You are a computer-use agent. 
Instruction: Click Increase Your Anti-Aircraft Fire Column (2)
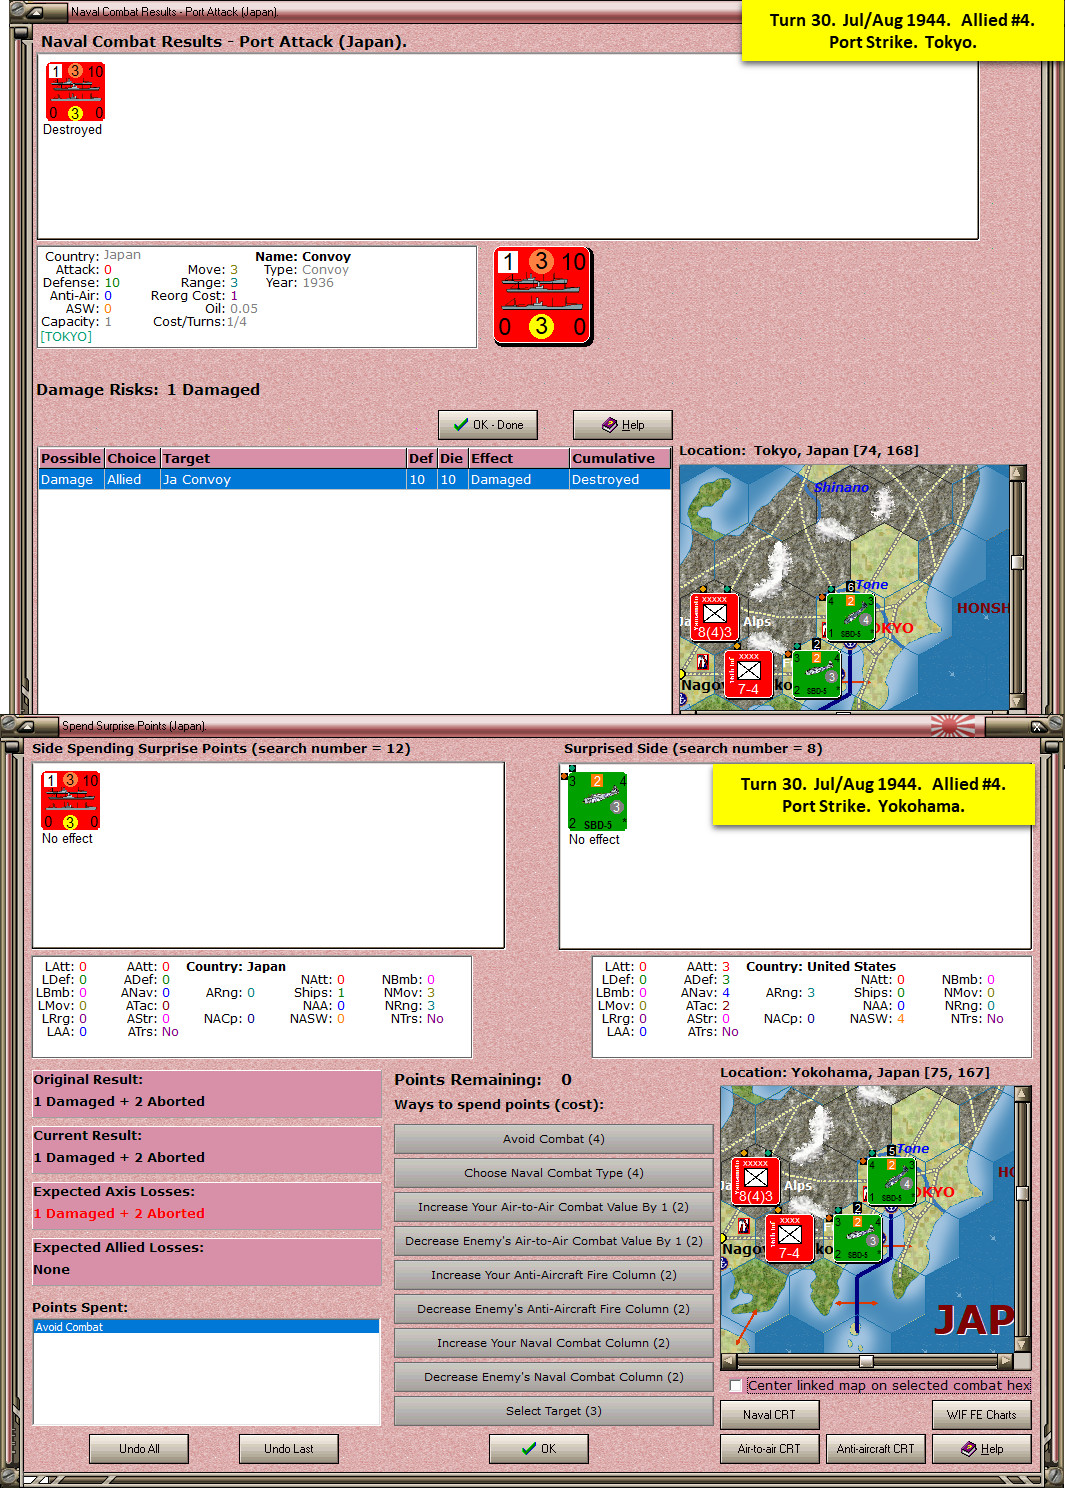[553, 1275]
